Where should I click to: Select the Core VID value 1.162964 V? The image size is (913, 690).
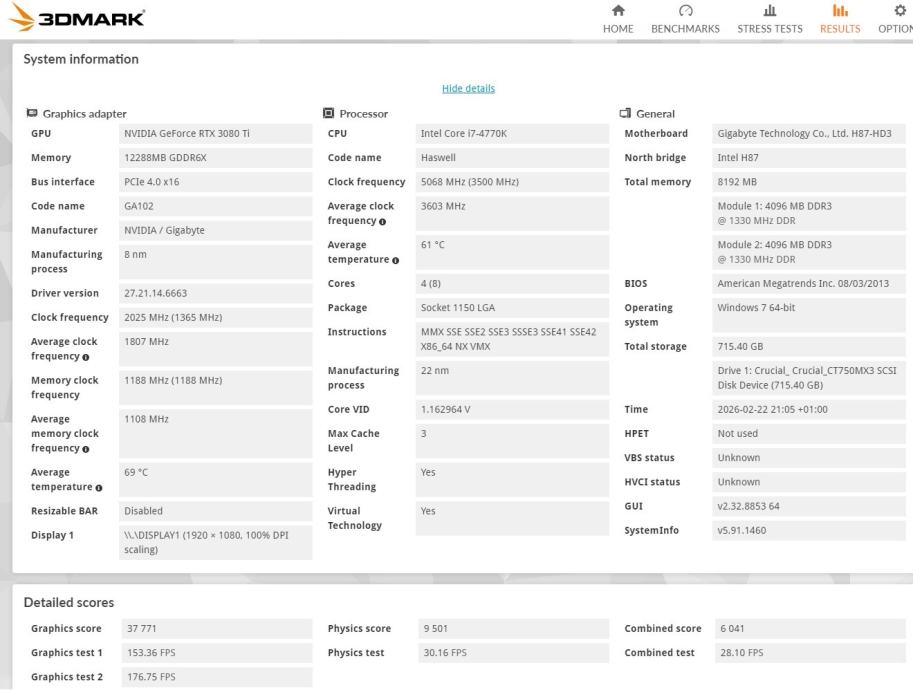512,409
